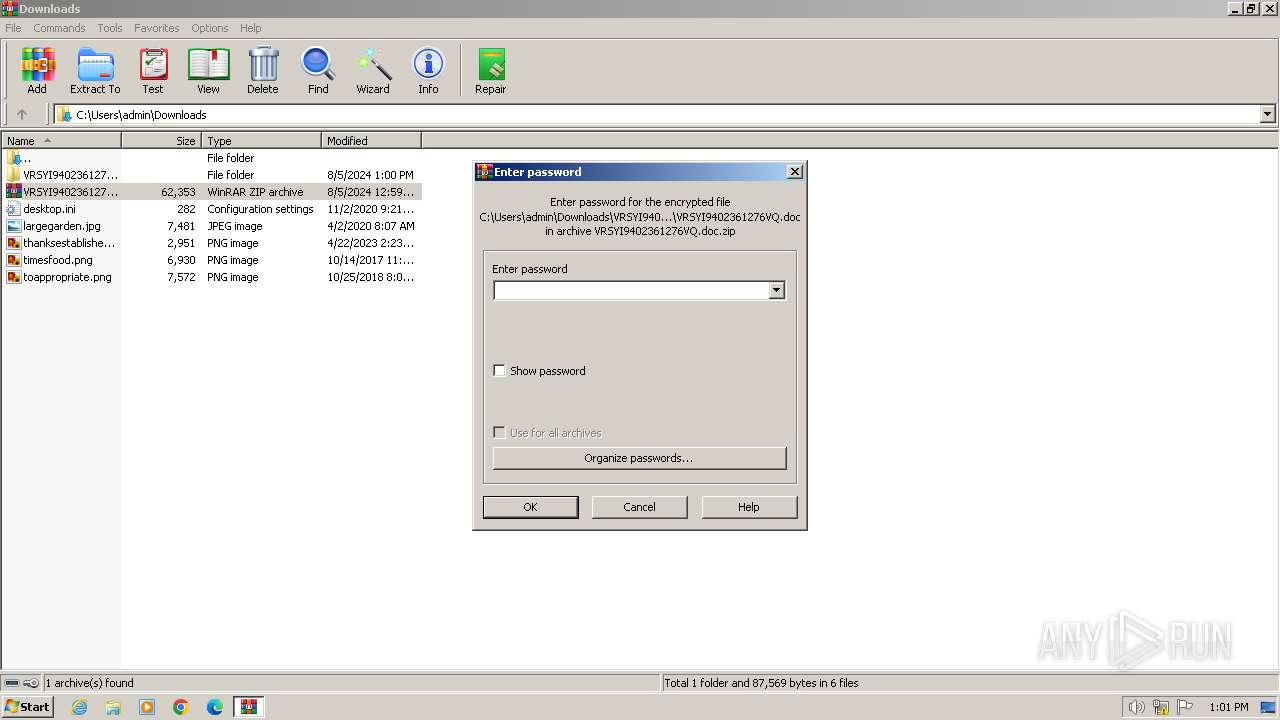Click the Delete trash icon
Image resolution: width=1280 pixels, height=720 pixels.
263,70
